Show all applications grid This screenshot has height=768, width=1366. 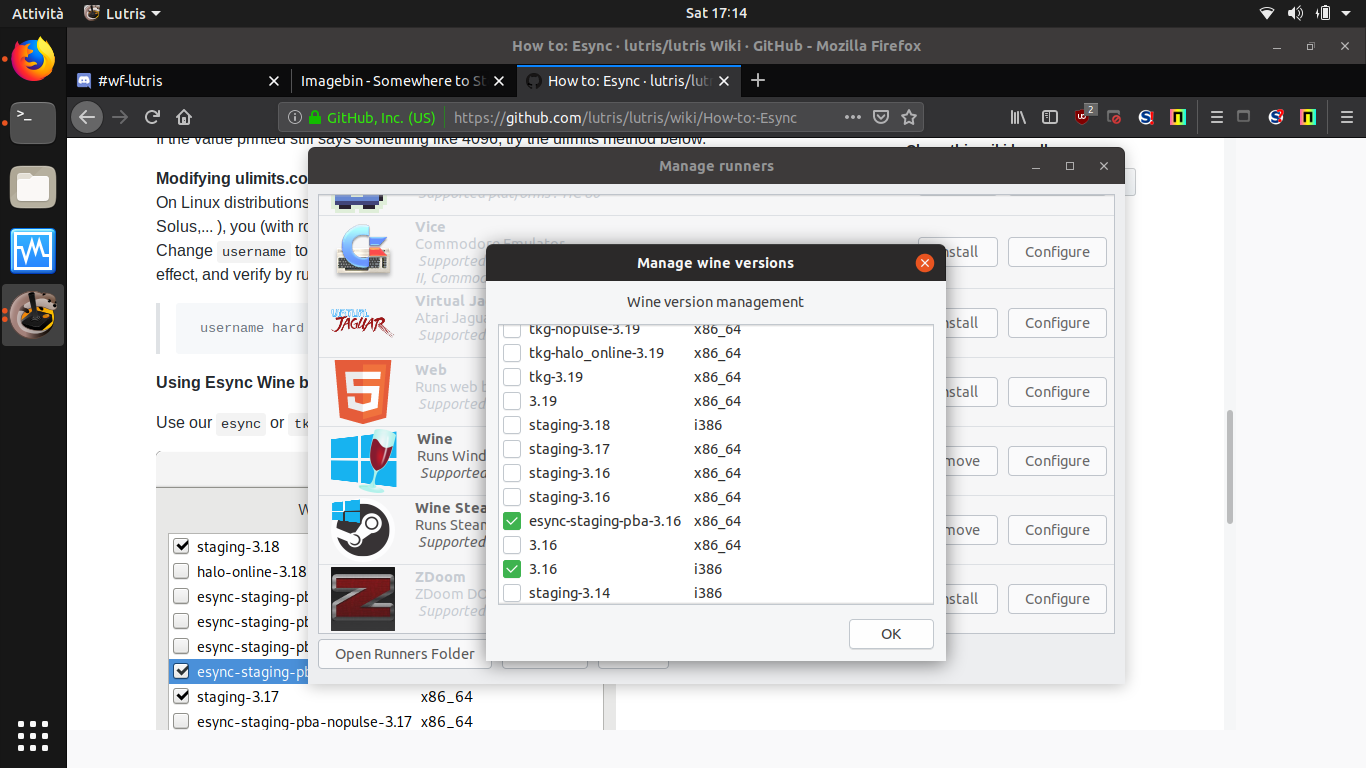[33, 735]
